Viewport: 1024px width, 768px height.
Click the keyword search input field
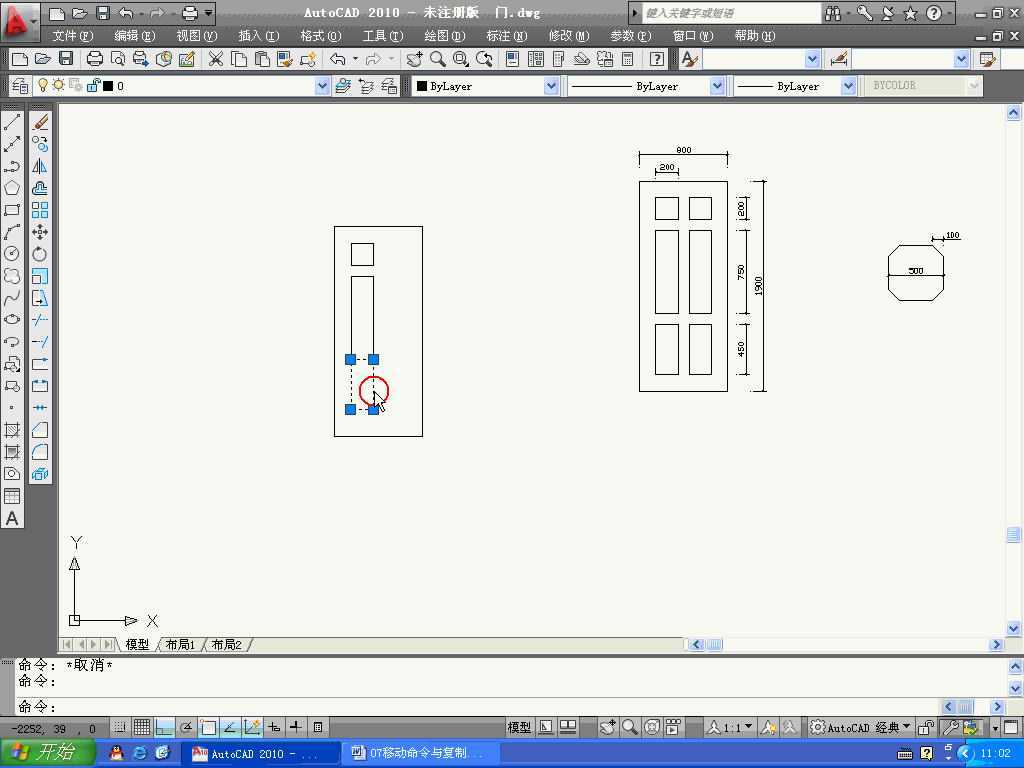731,12
